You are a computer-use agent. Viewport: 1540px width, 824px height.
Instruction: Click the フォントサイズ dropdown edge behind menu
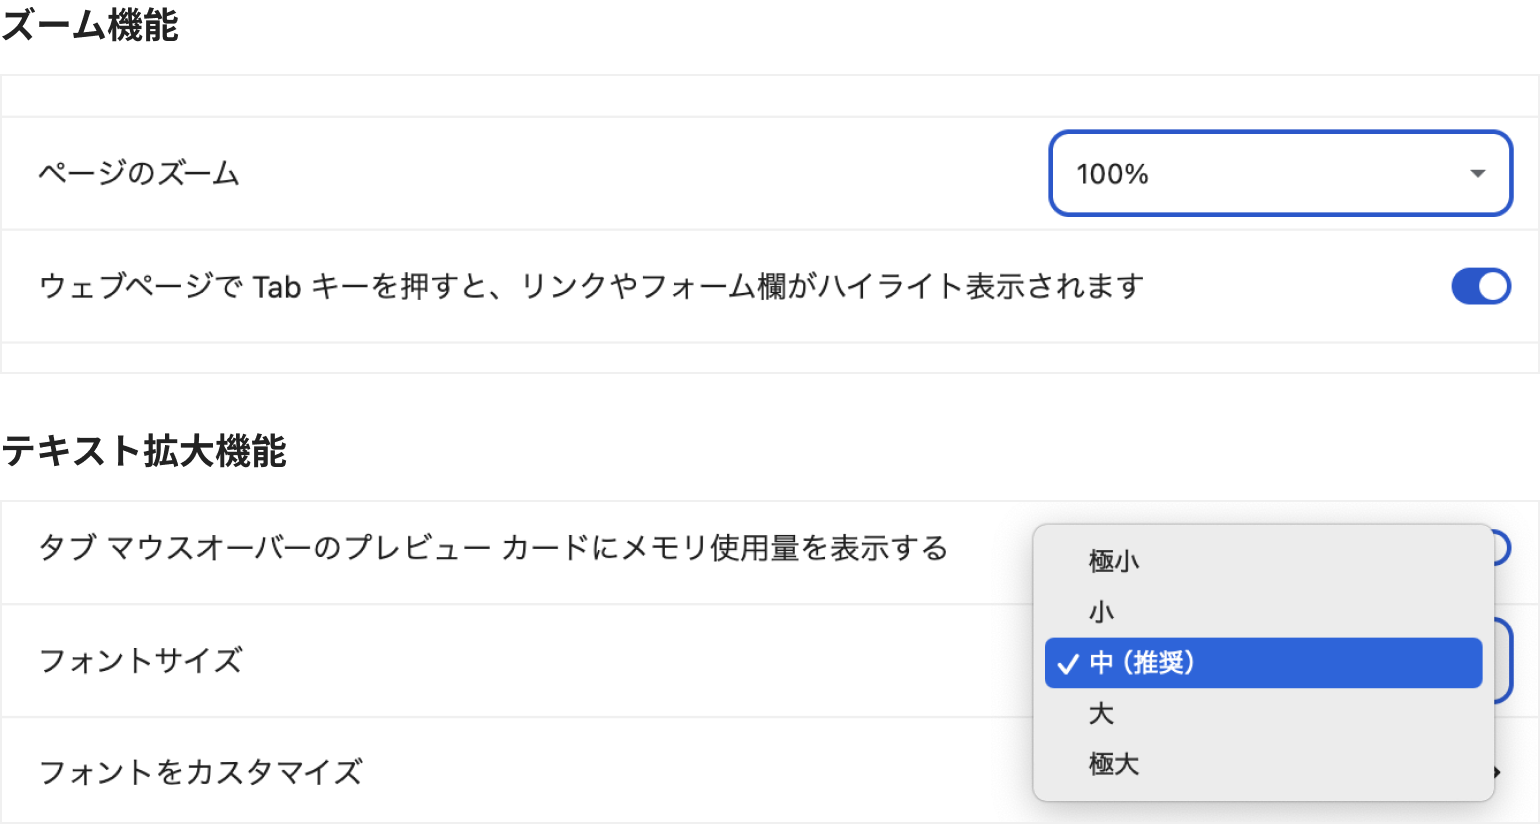click(x=1504, y=661)
